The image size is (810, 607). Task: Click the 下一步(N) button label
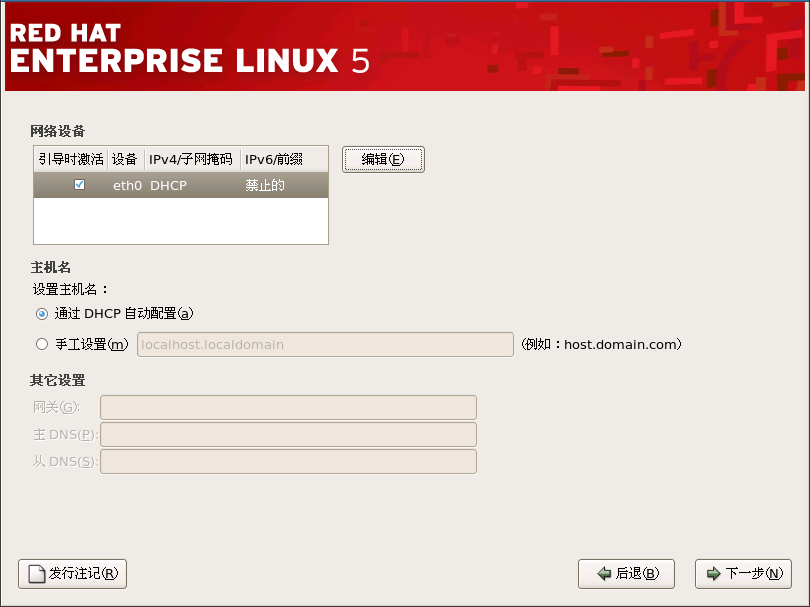754,573
